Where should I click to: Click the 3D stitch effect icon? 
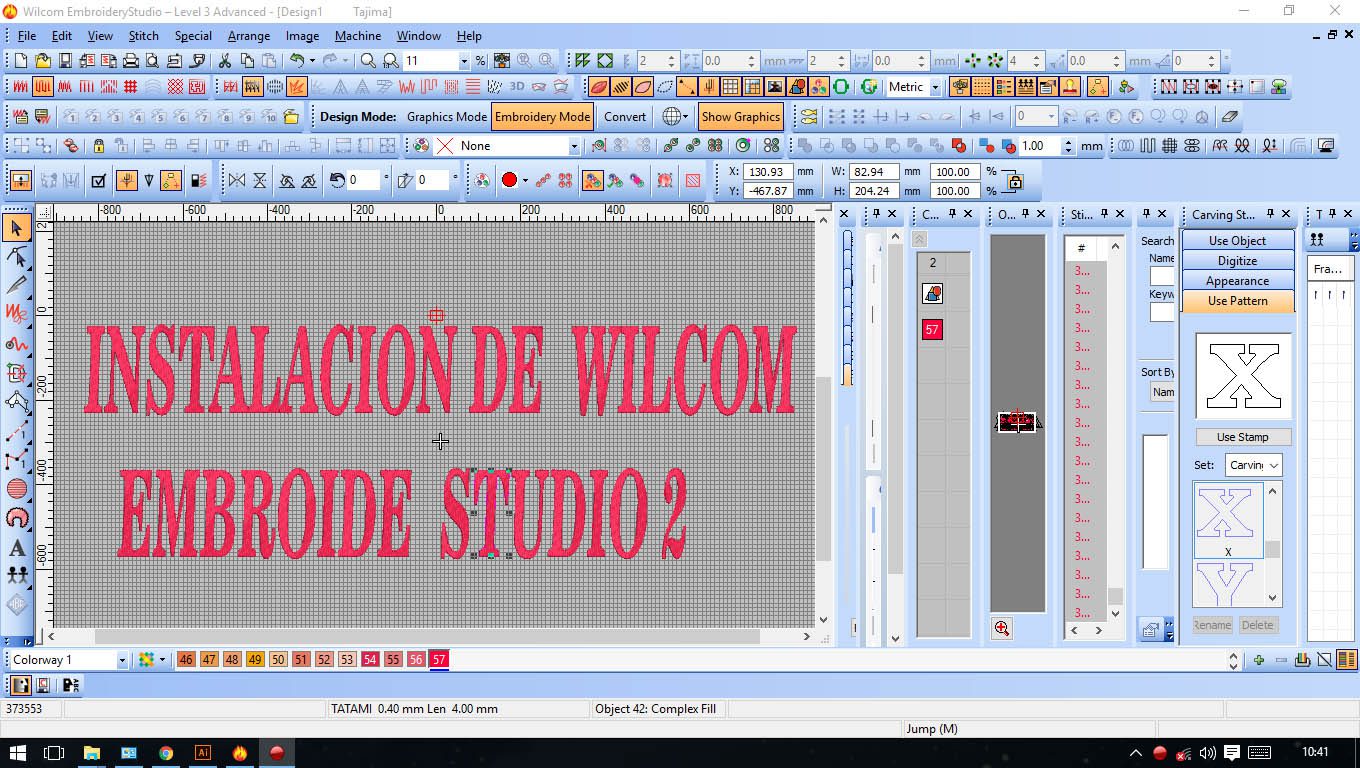(517, 87)
